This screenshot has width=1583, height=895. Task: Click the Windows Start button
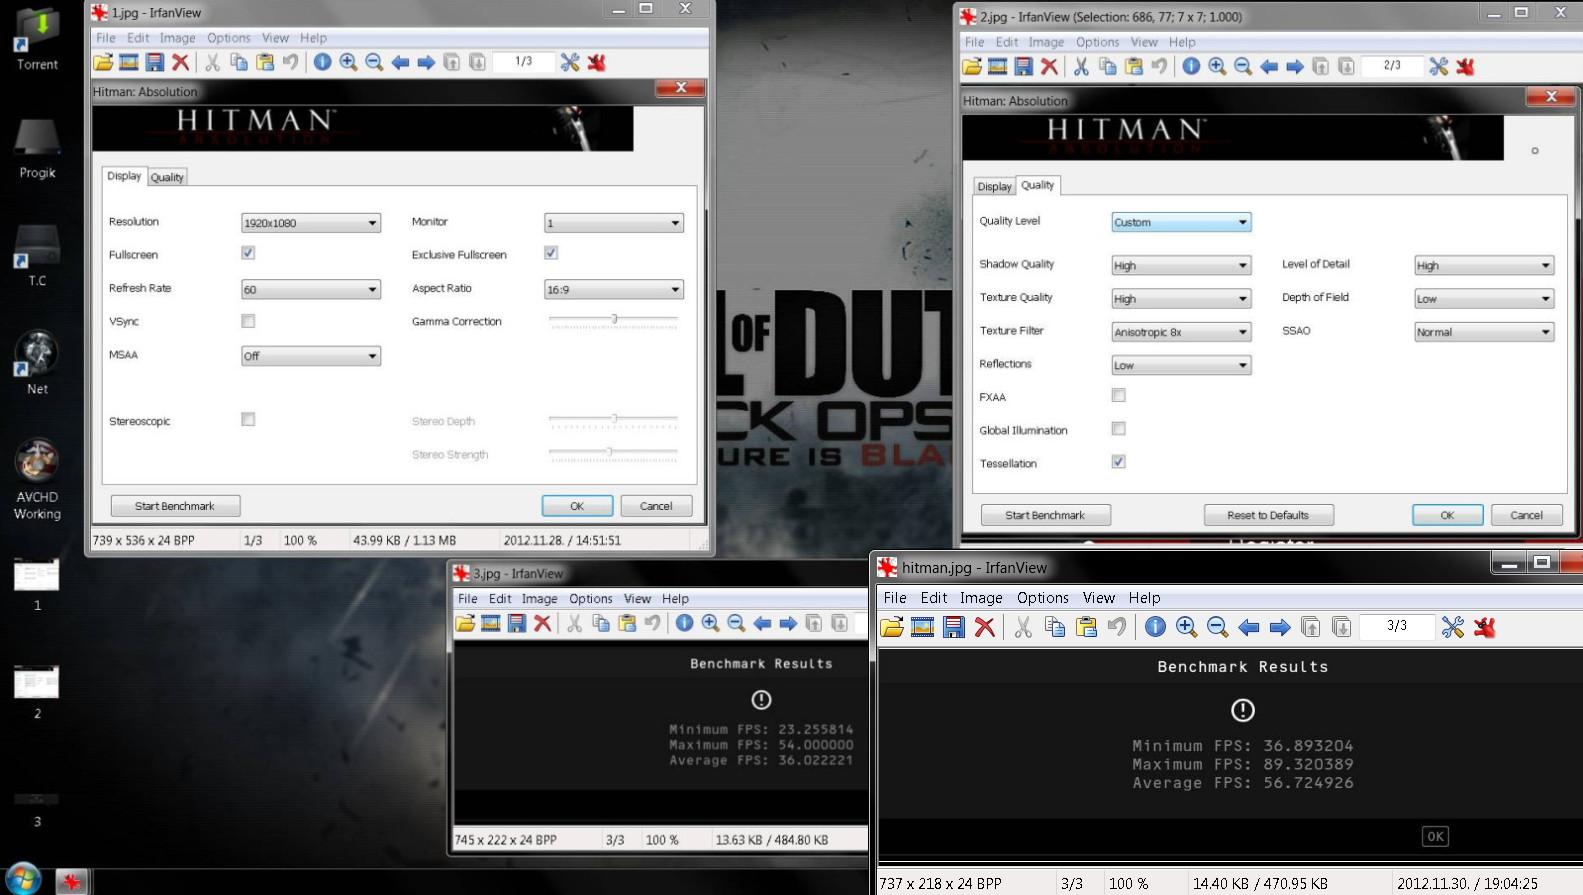click(x=22, y=880)
